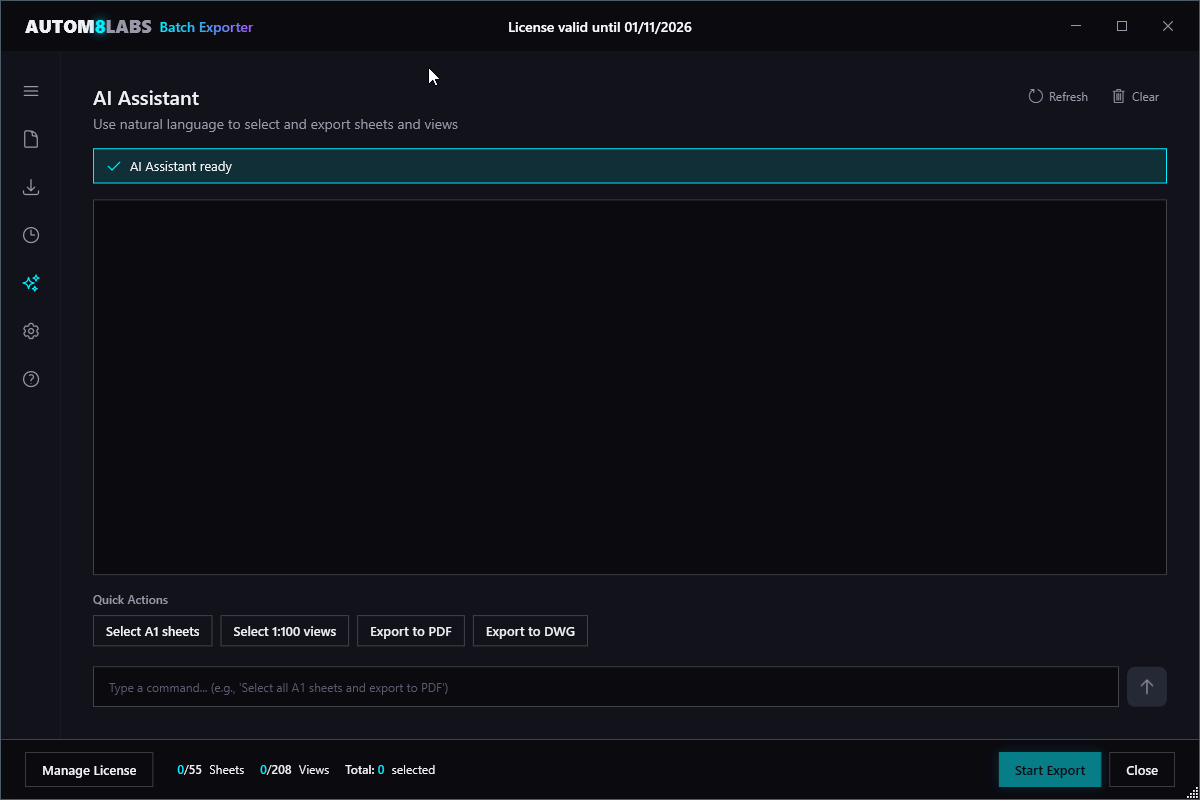Start the export with the Start Export button
1200x800 pixels.
1049,769
